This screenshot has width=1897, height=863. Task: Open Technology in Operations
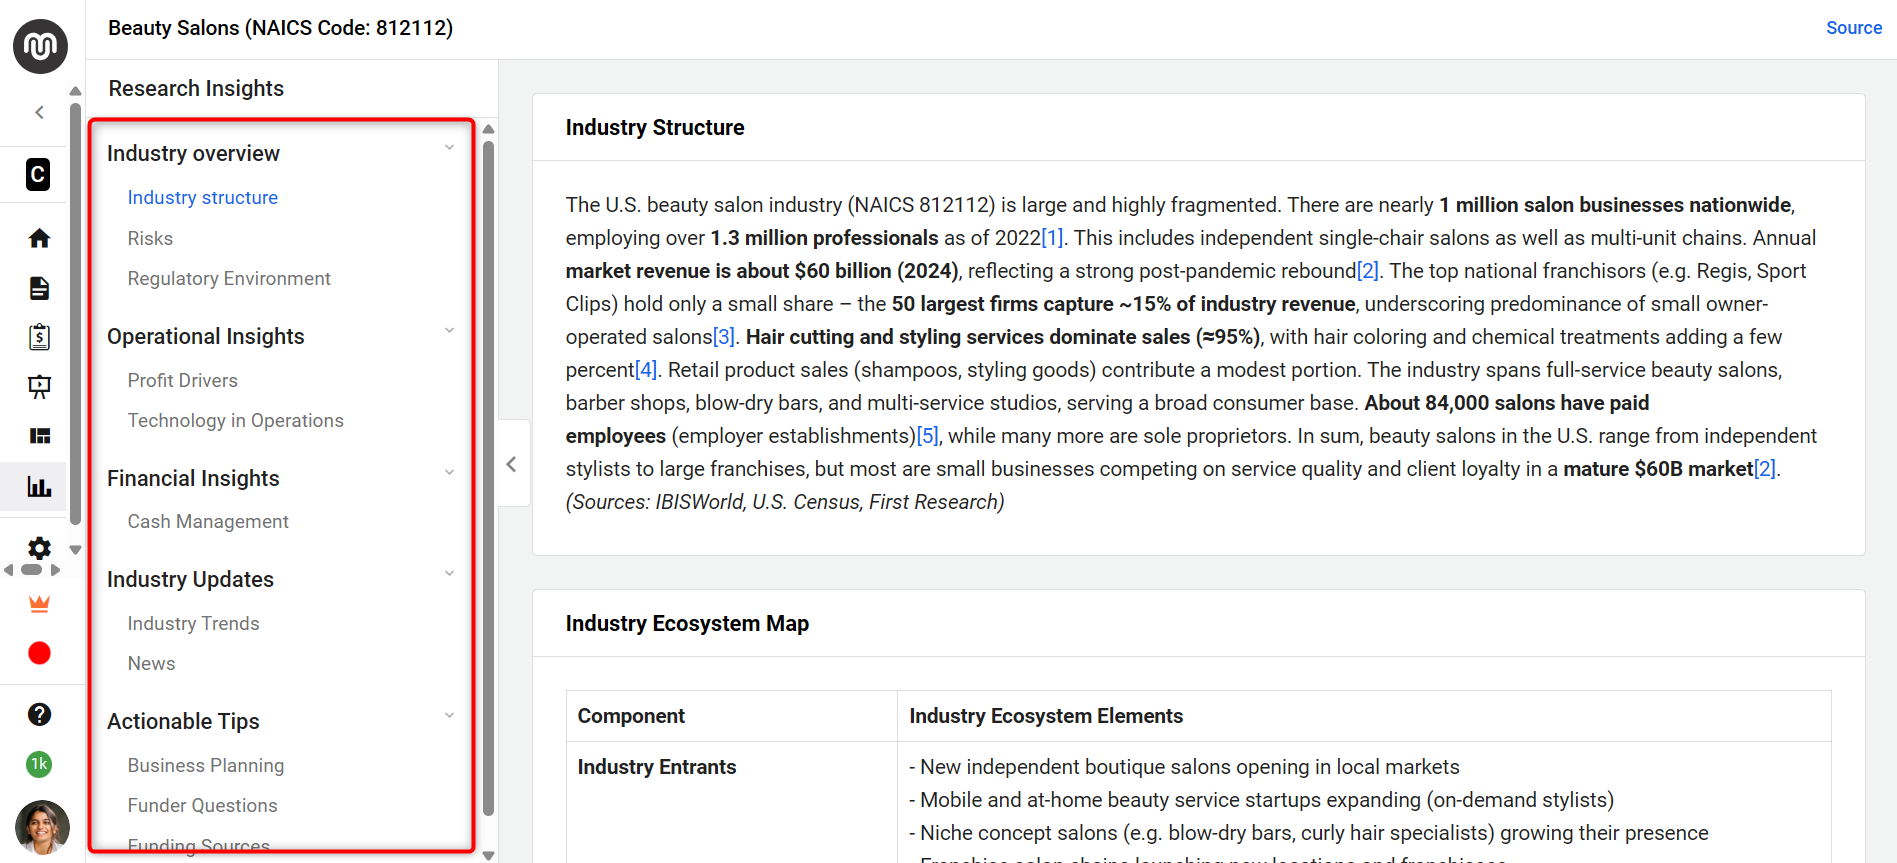click(x=236, y=420)
